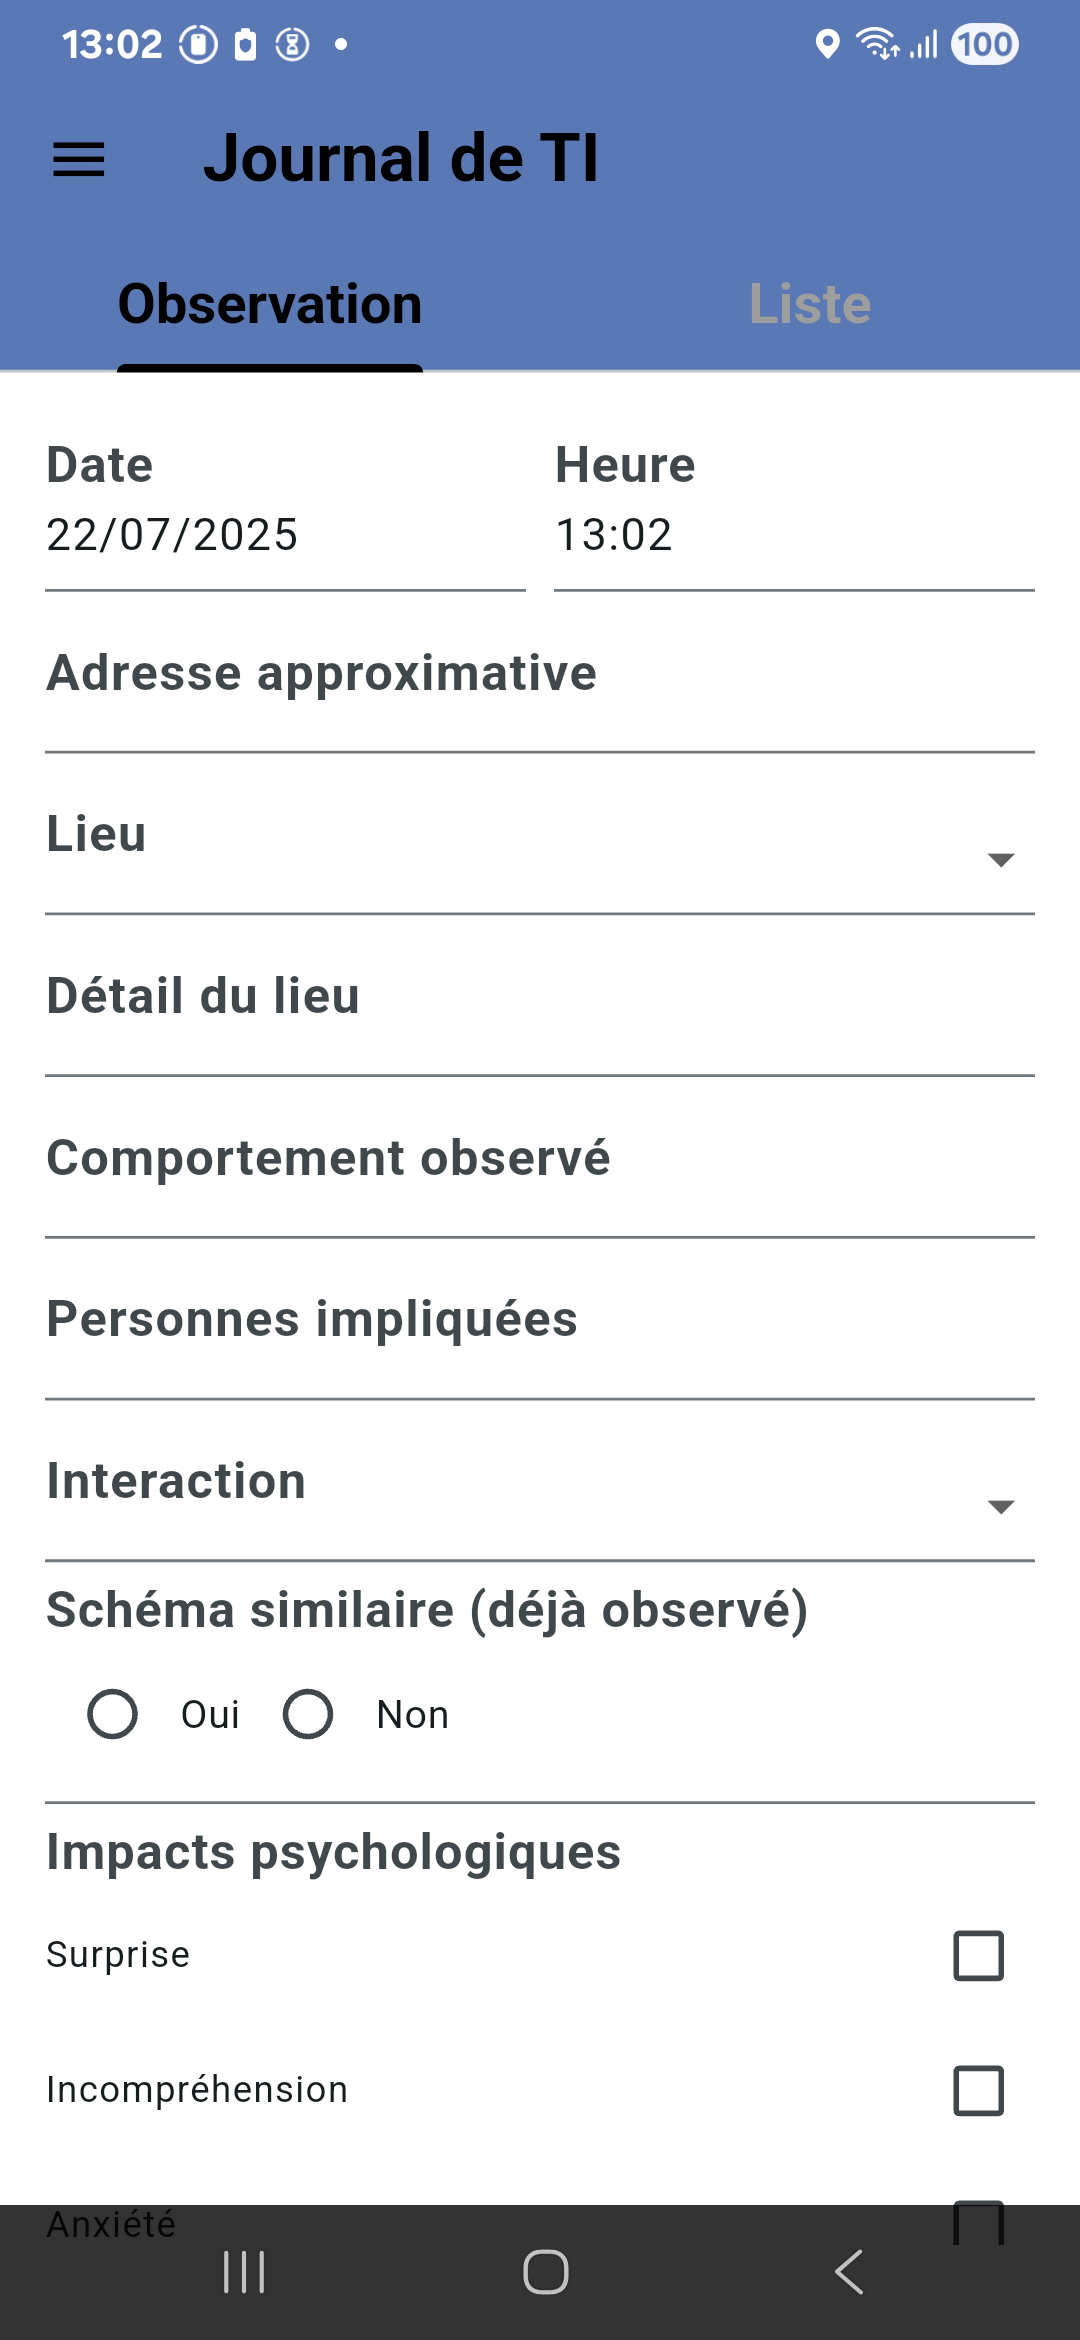
Task: Focus the Adresse approximative field
Action: click(x=540, y=684)
